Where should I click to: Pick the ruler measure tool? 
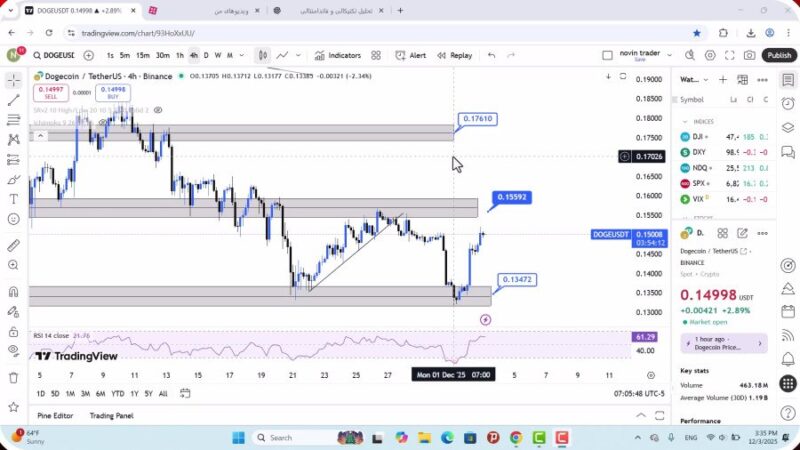[x=13, y=245]
